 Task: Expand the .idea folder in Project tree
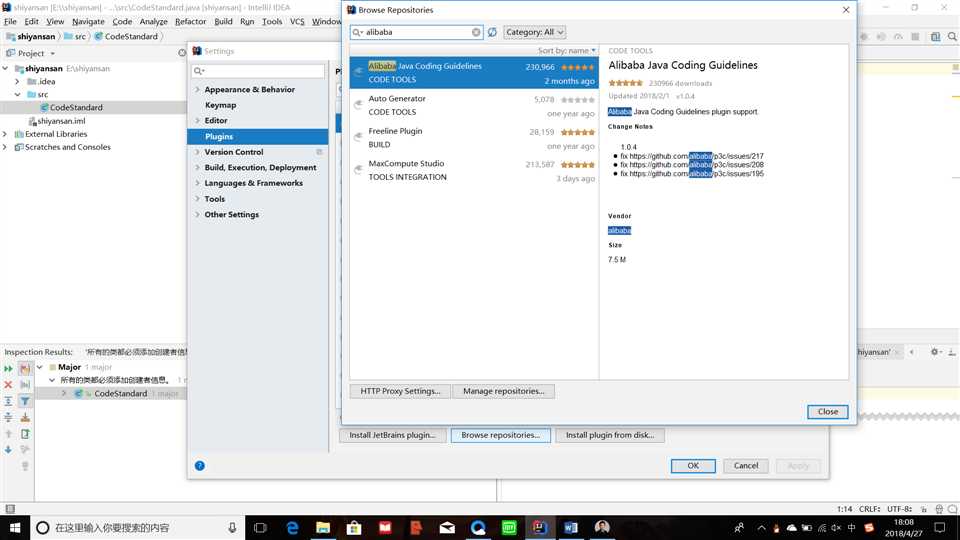(17, 81)
